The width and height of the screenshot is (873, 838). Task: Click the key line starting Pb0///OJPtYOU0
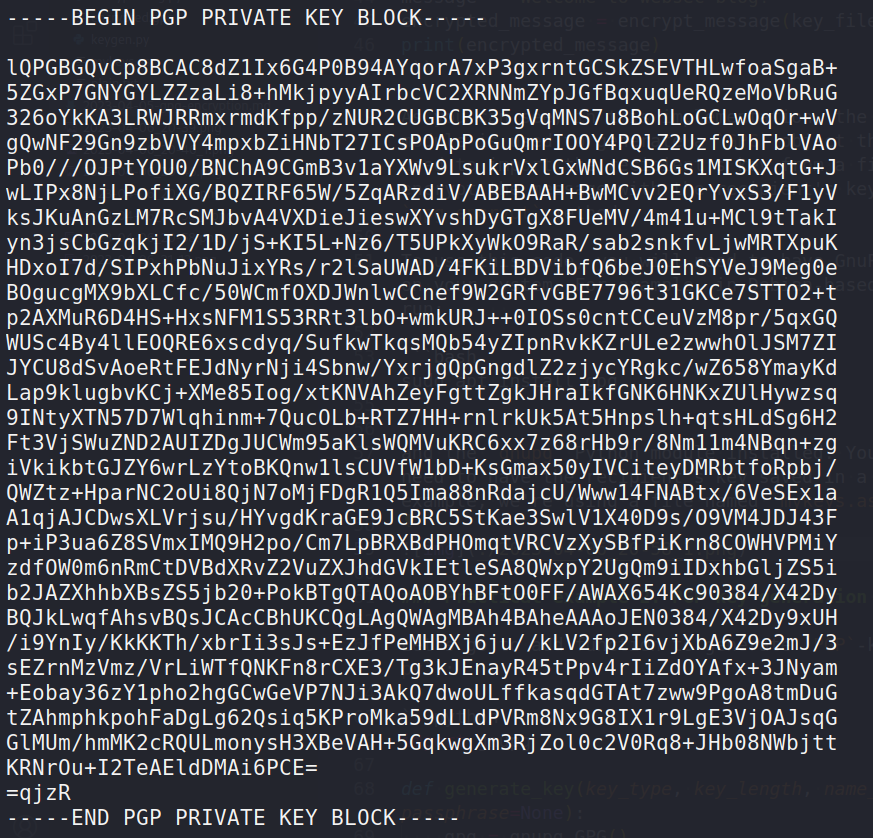tap(421, 168)
